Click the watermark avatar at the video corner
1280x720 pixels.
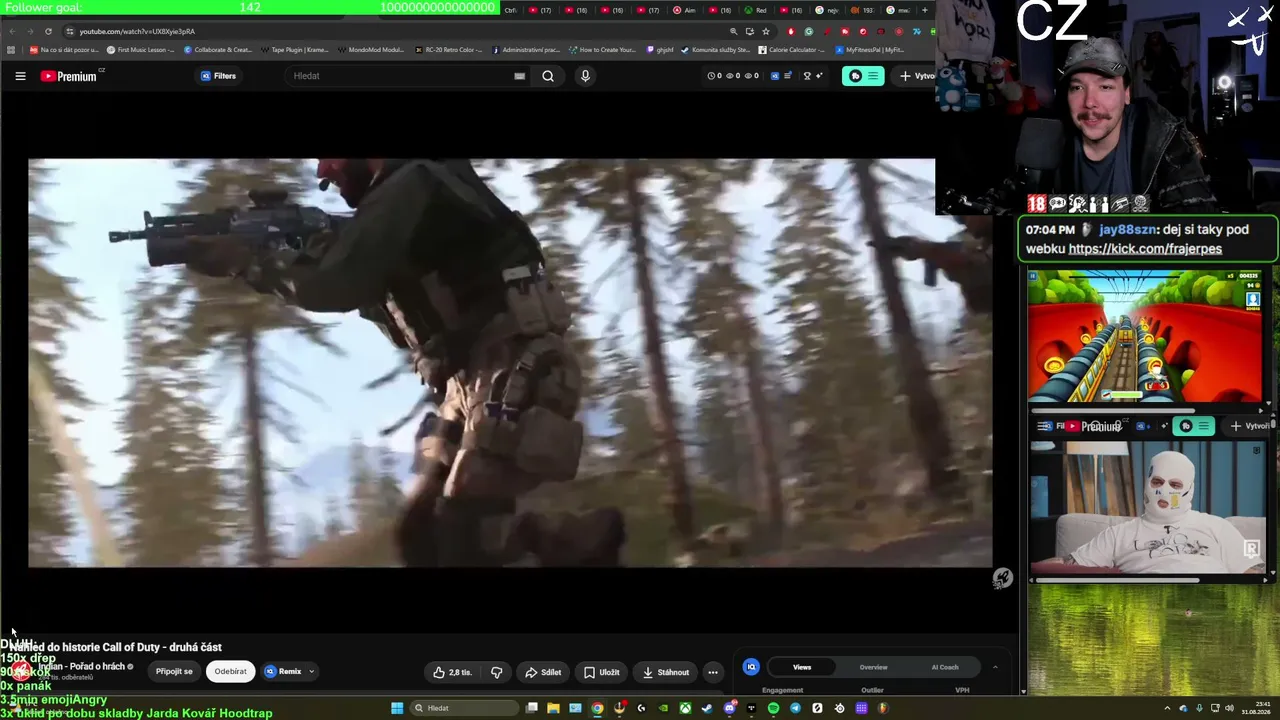[x=1002, y=578]
